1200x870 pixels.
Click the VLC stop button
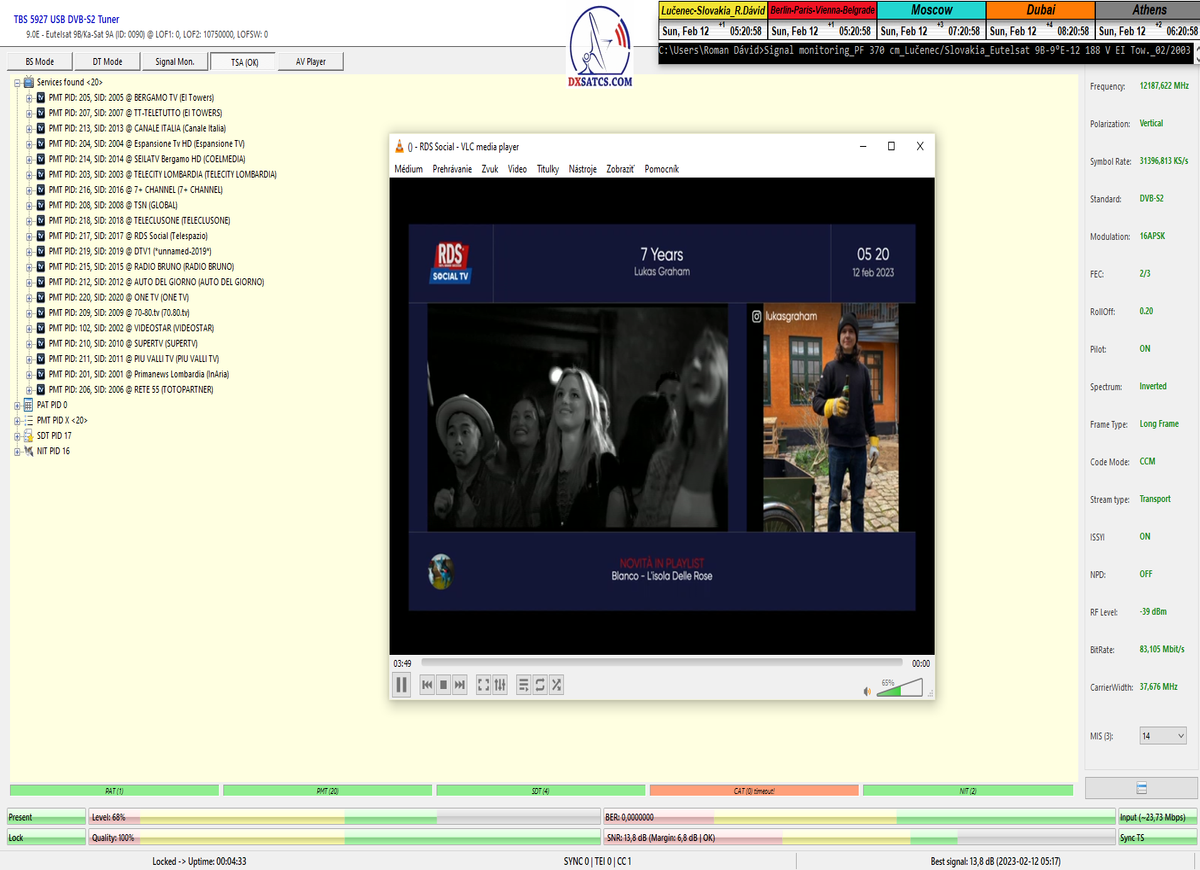[x=443, y=685]
